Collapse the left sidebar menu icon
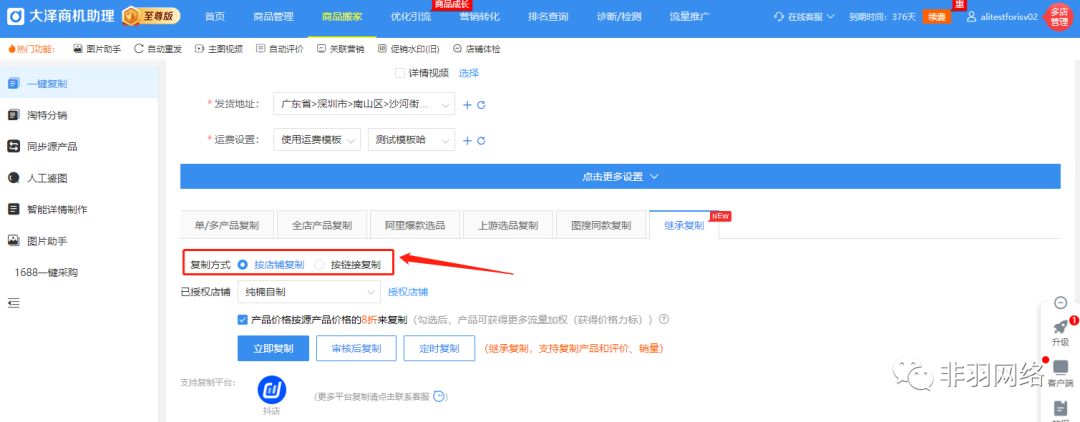 point(14,302)
